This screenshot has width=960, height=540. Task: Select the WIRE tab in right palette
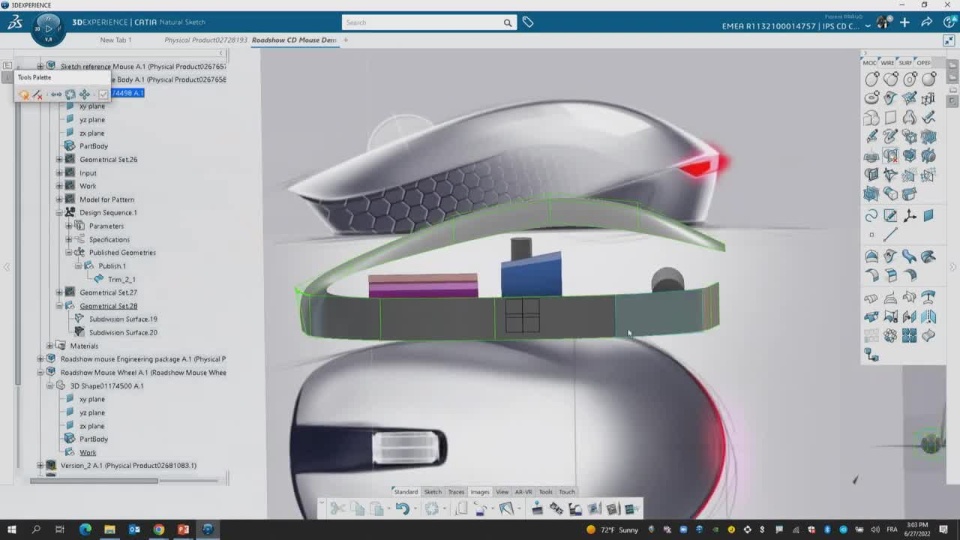coord(887,62)
